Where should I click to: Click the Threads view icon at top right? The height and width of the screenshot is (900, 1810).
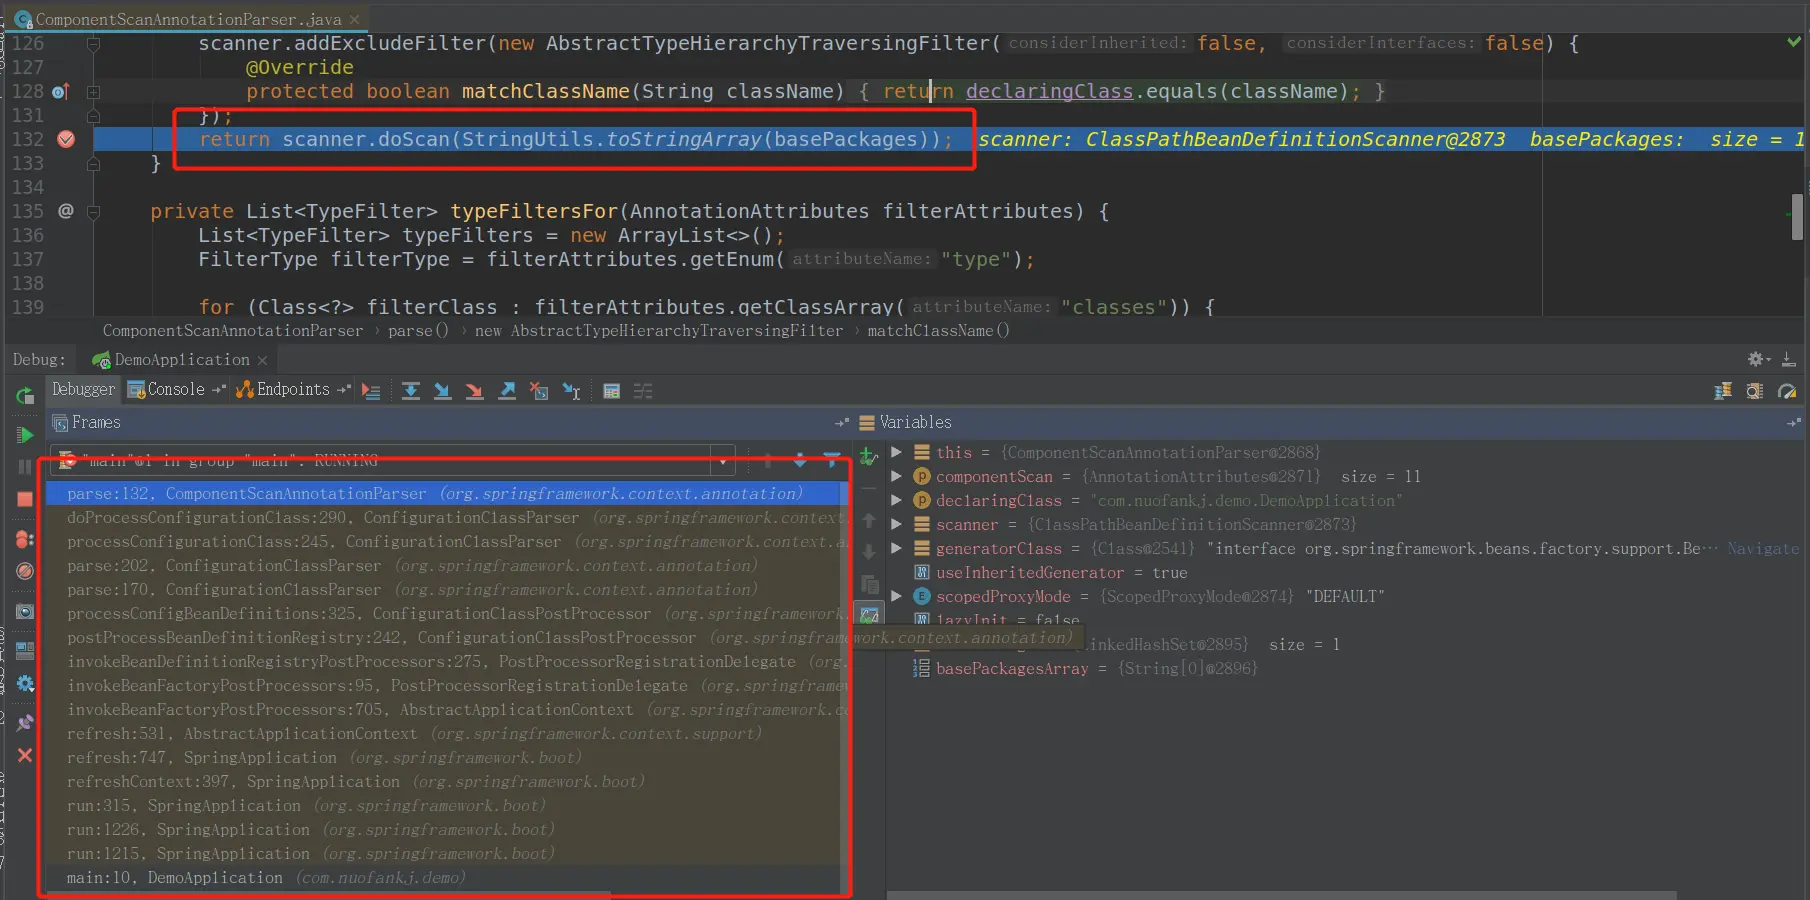[x=1723, y=391]
